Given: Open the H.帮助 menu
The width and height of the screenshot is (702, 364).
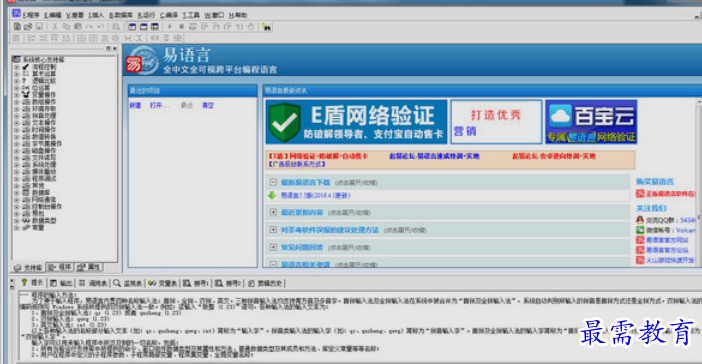Looking at the screenshot, I should click(x=238, y=15).
